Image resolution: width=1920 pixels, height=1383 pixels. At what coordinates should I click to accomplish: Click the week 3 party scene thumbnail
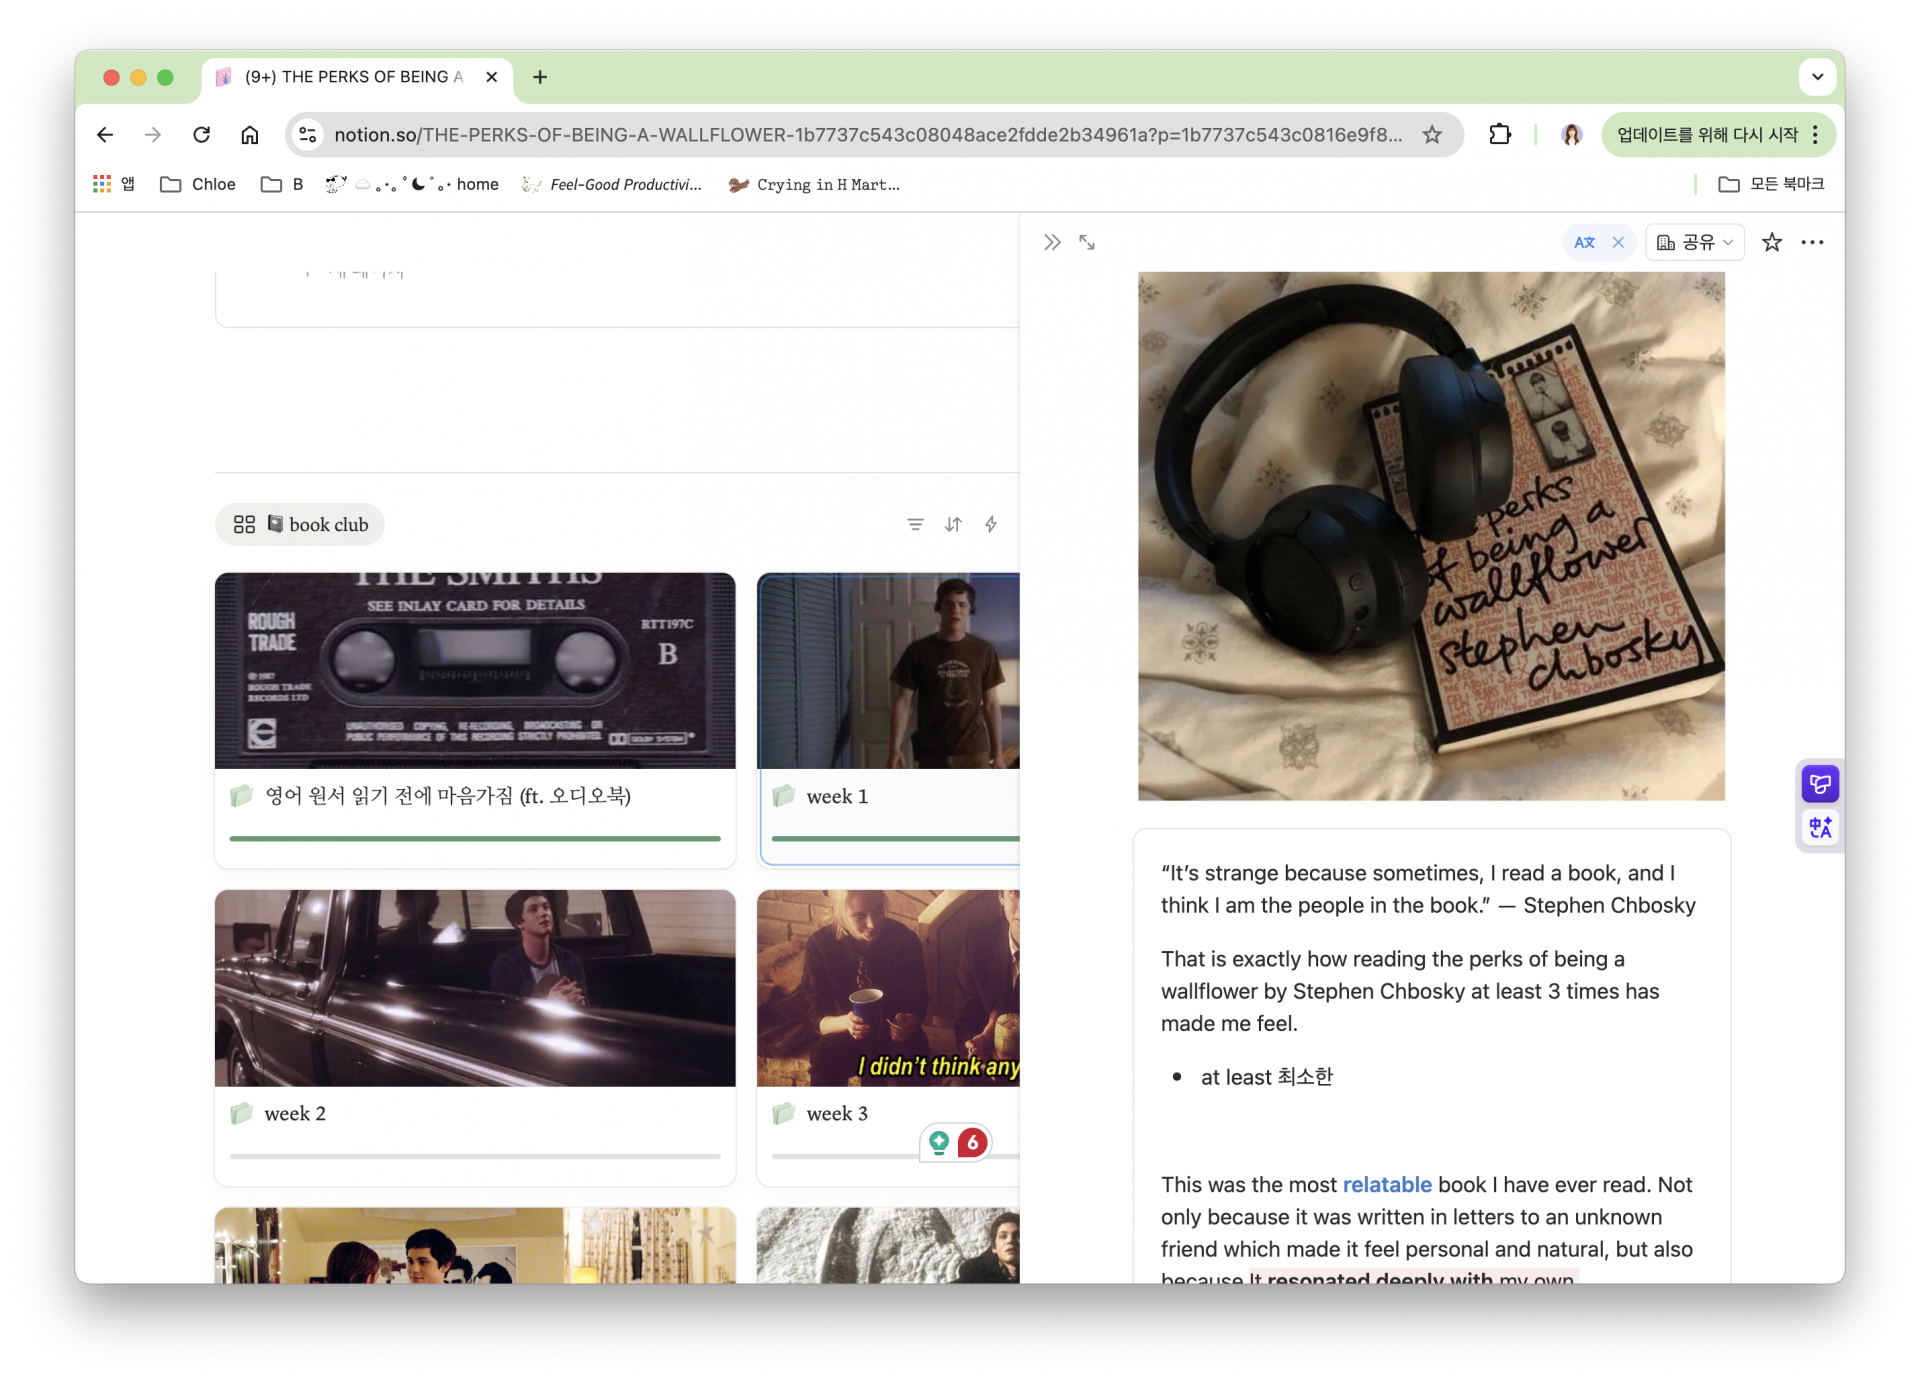coord(888,988)
